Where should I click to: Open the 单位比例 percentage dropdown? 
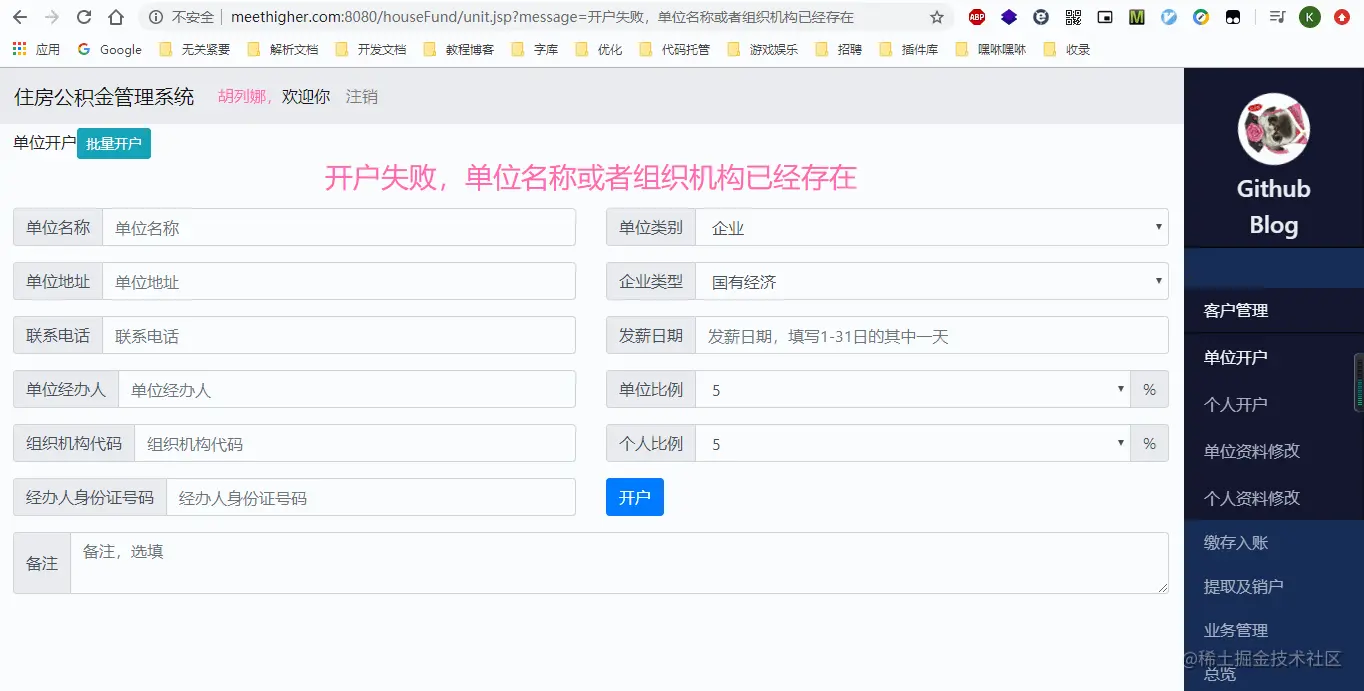913,389
